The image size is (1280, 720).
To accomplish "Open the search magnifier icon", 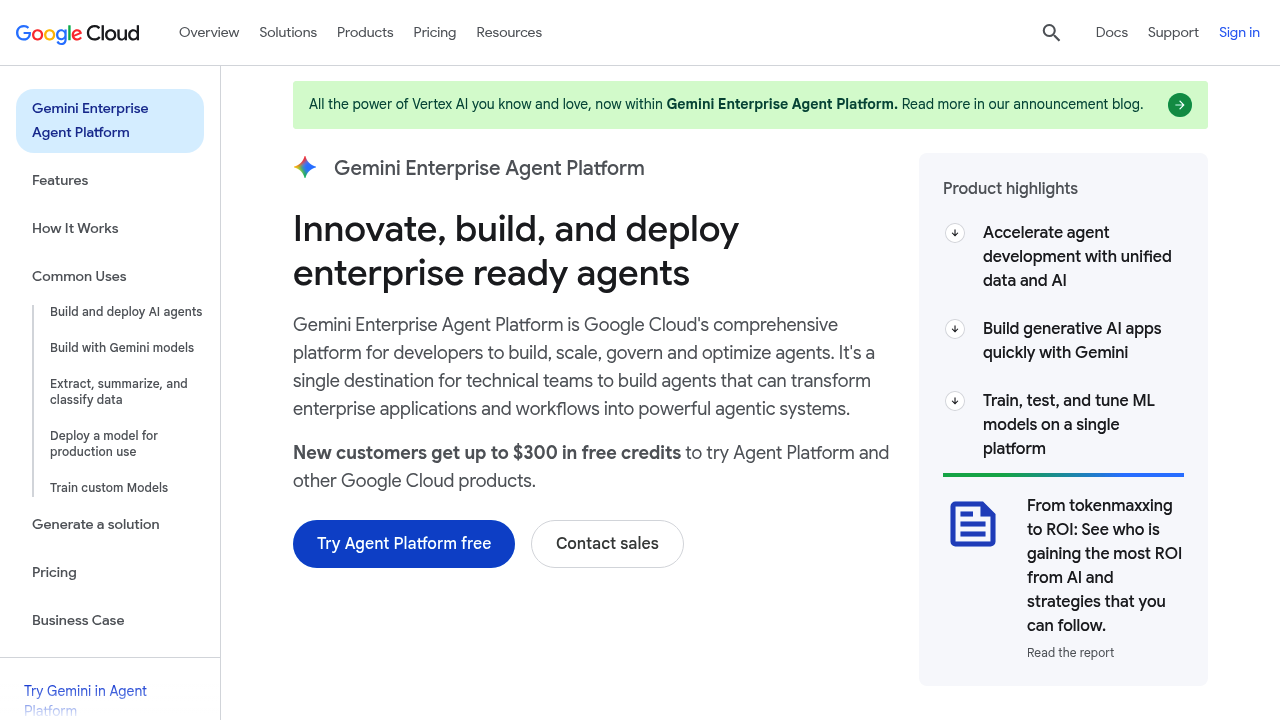I will tap(1051, 33).
